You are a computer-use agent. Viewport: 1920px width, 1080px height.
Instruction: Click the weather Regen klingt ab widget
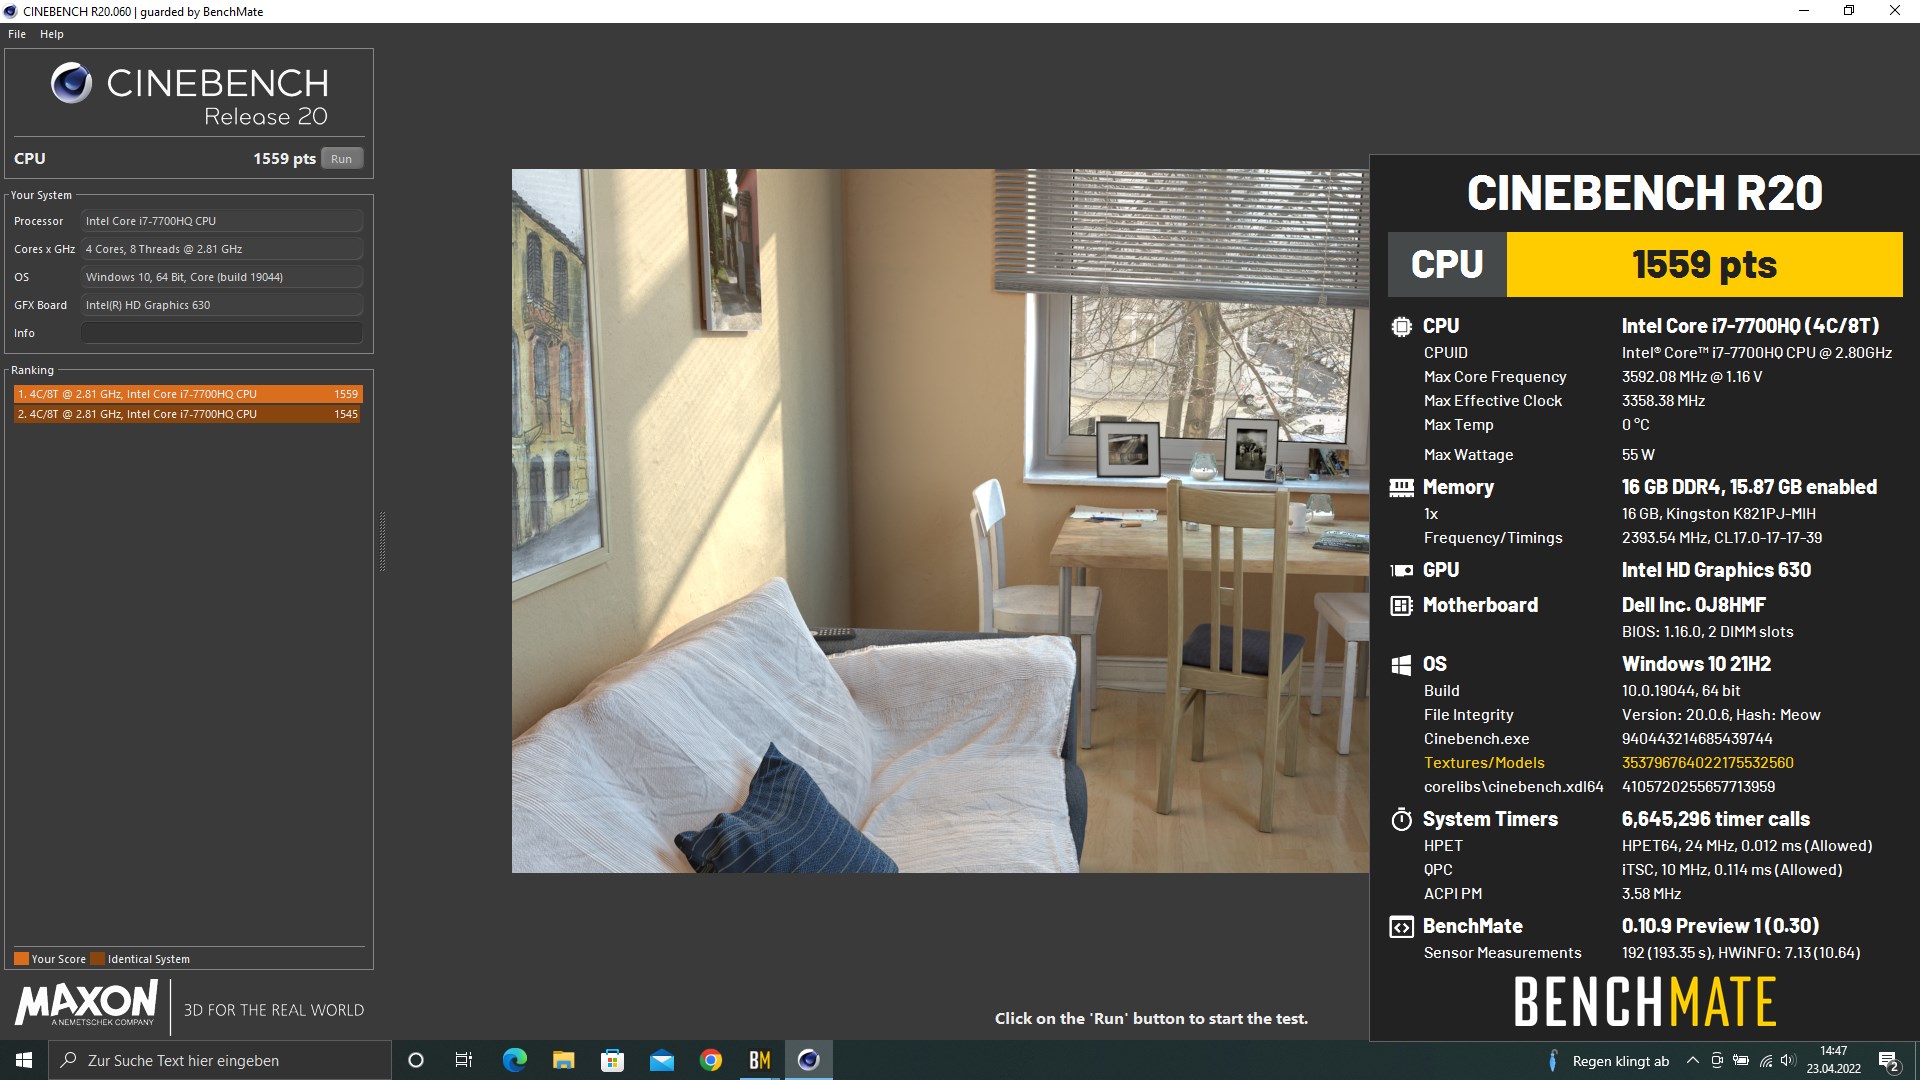click(1608, 1061)
